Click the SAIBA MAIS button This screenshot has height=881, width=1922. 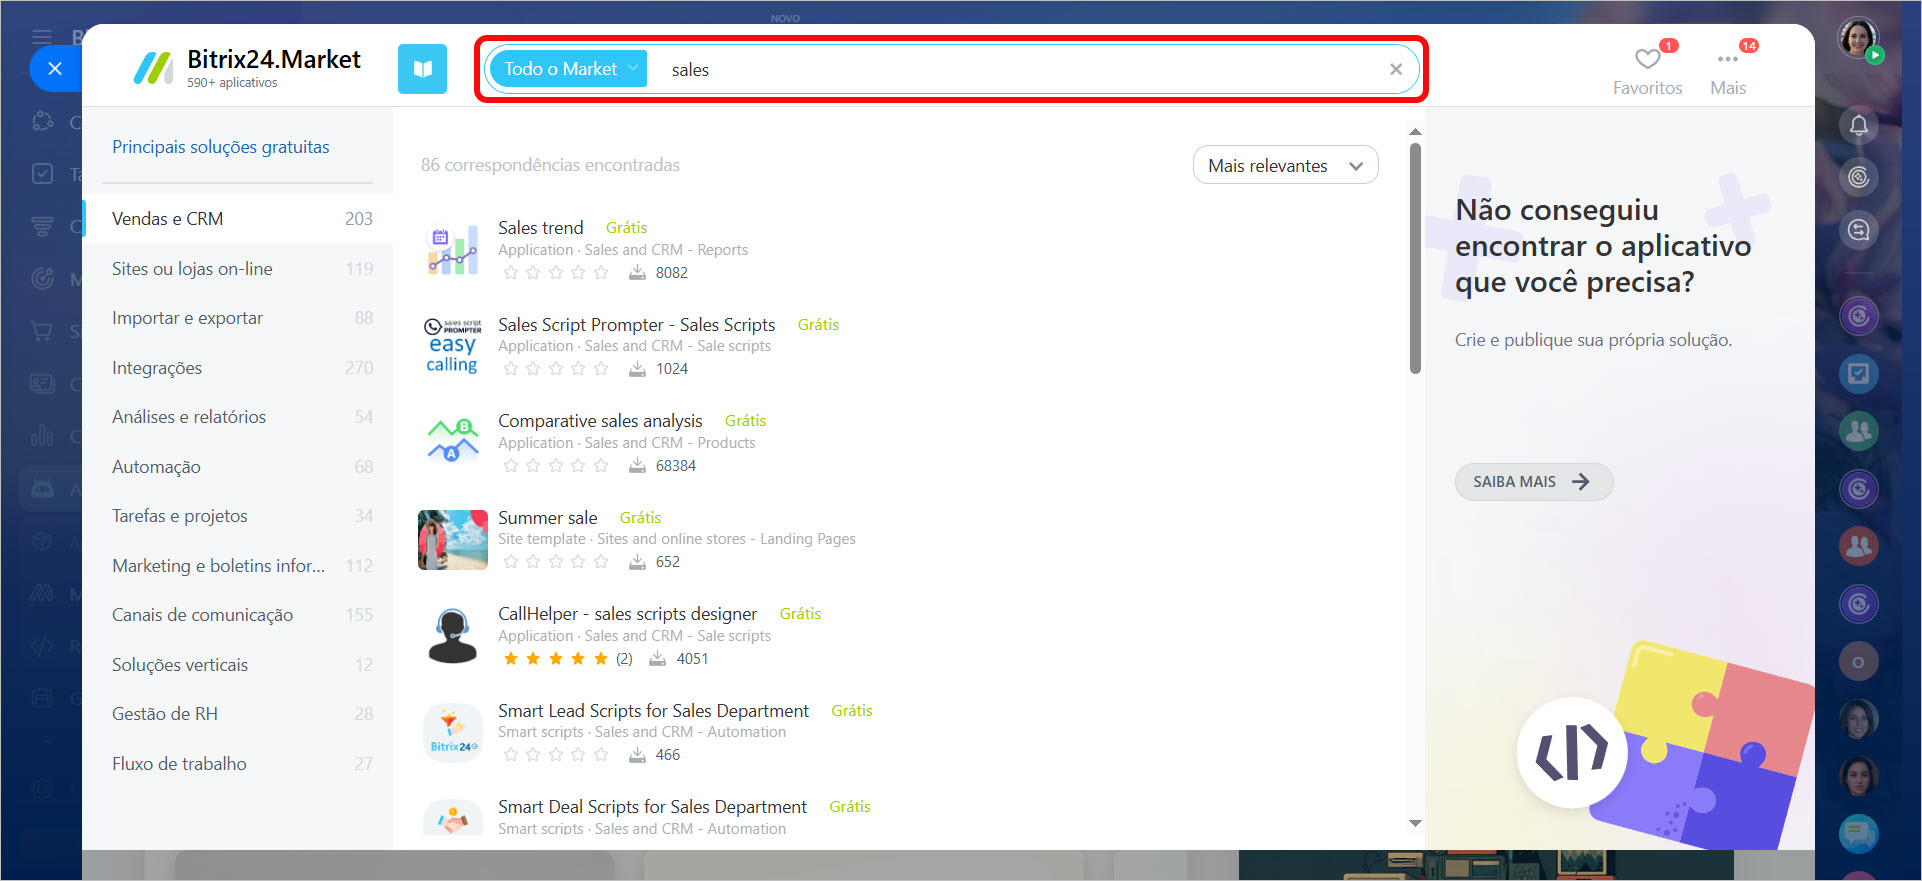(1533, 482)
